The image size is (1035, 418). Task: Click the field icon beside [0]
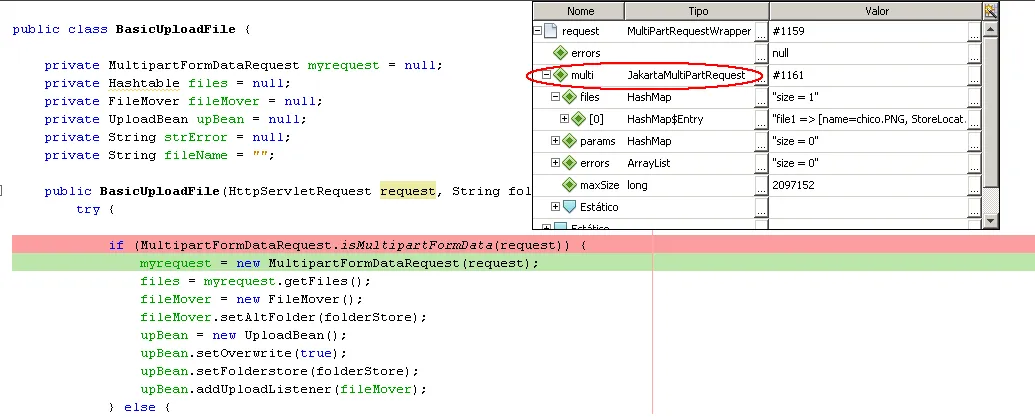click(578, 119)
